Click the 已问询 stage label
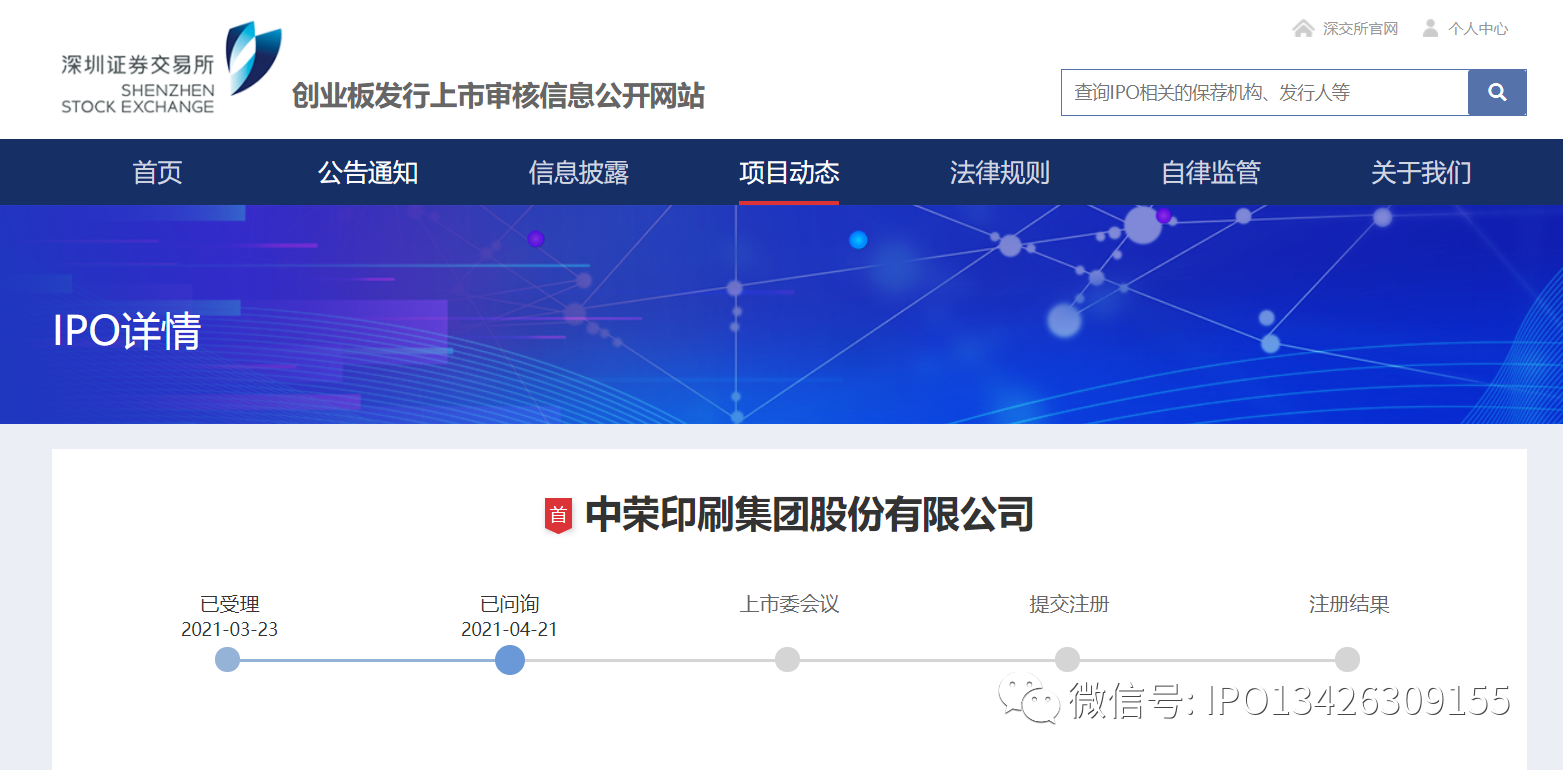The image size is (1563, 770). coord(510,604)
